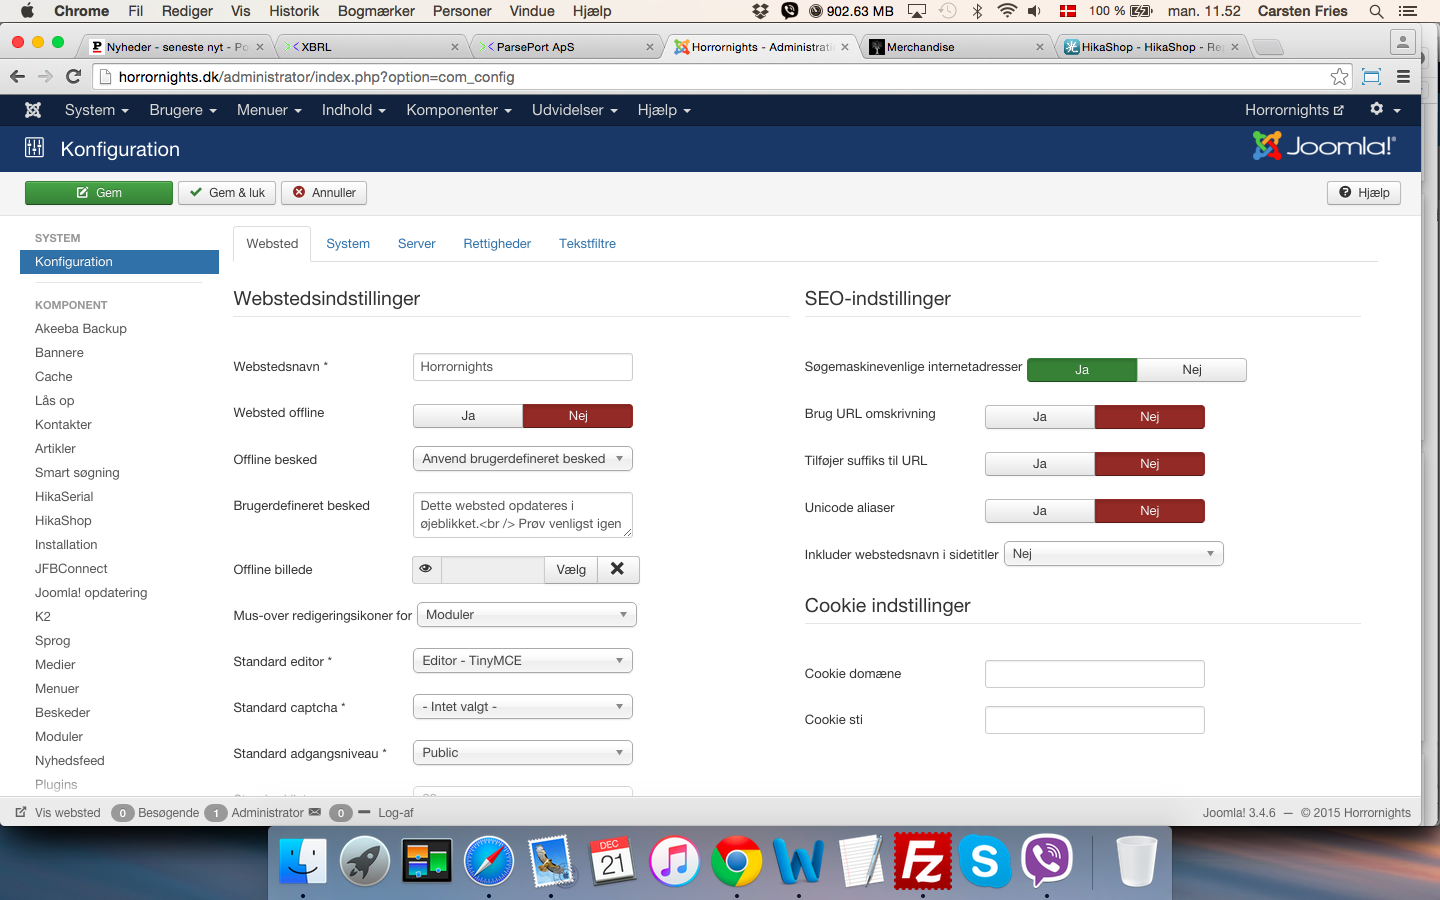Open Skype in the Dock
Image resolution: width=1440 pixels, height=900 pixels.
coord(985,860)
